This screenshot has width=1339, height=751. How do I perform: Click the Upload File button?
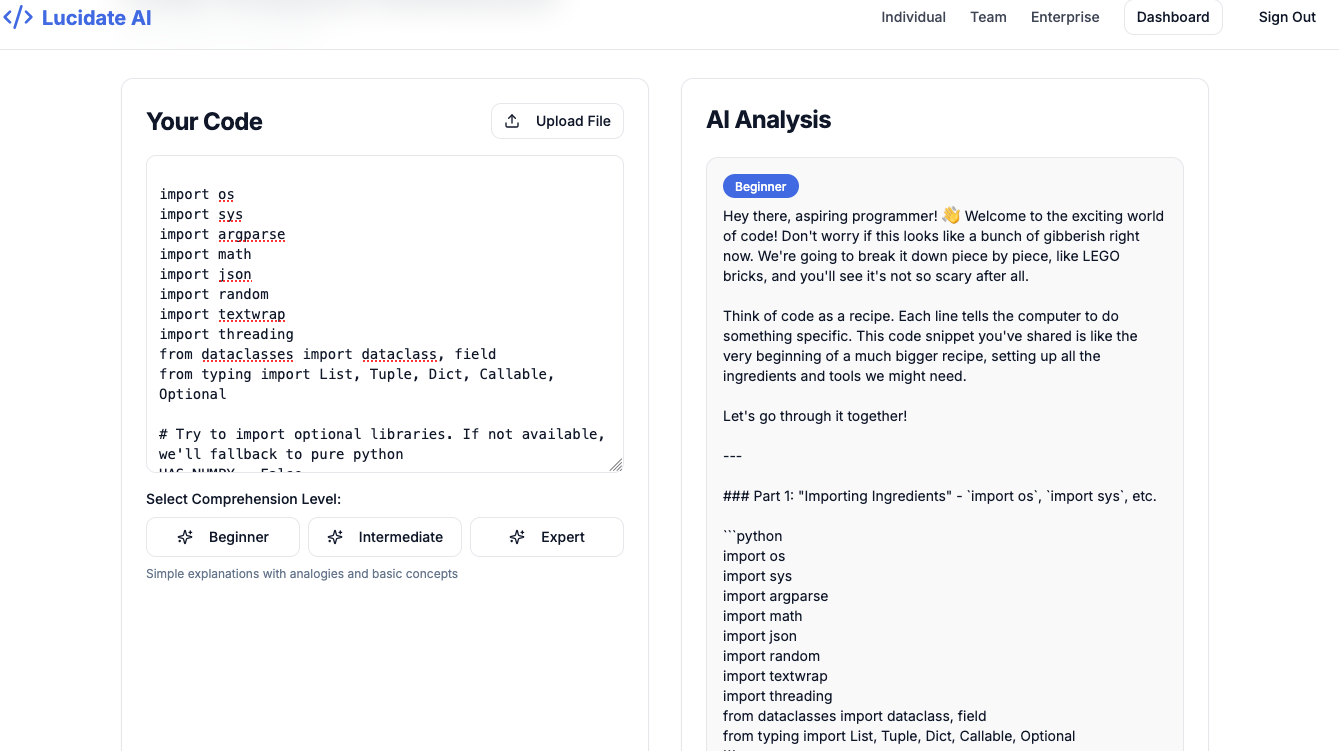(557, 121)
